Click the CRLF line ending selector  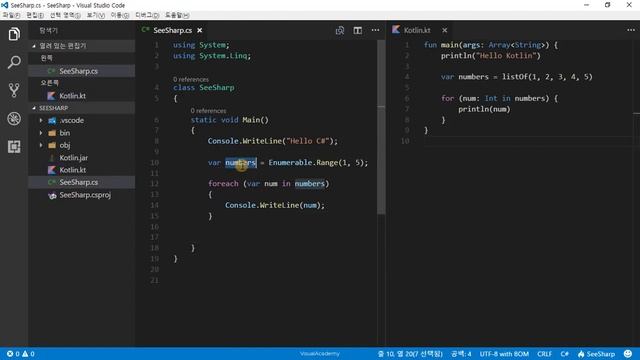544,354
